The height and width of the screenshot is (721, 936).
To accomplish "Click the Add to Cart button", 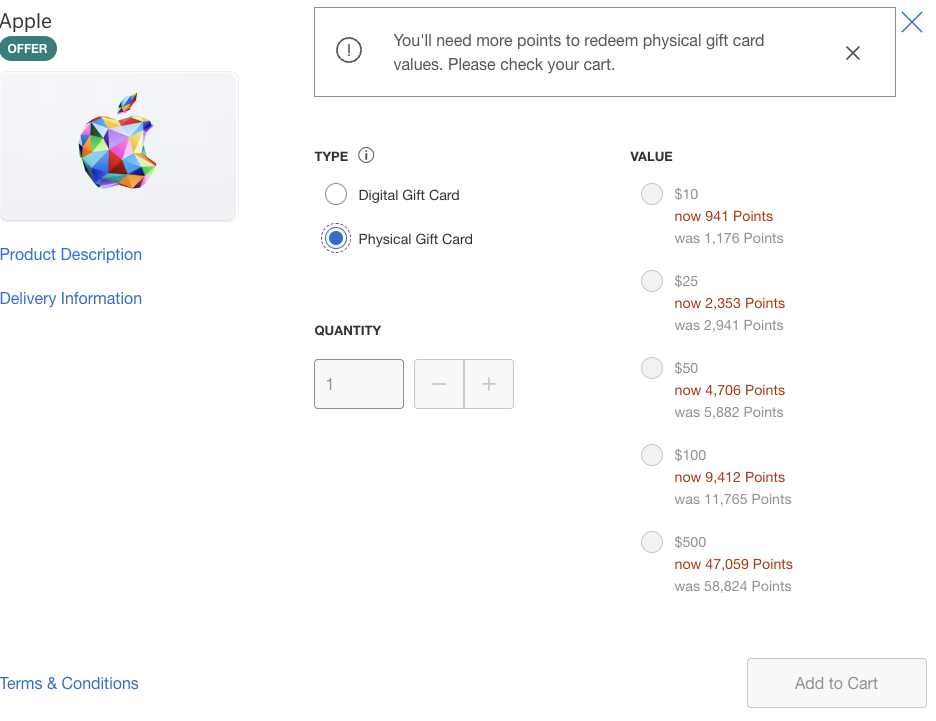I will 836,683.
